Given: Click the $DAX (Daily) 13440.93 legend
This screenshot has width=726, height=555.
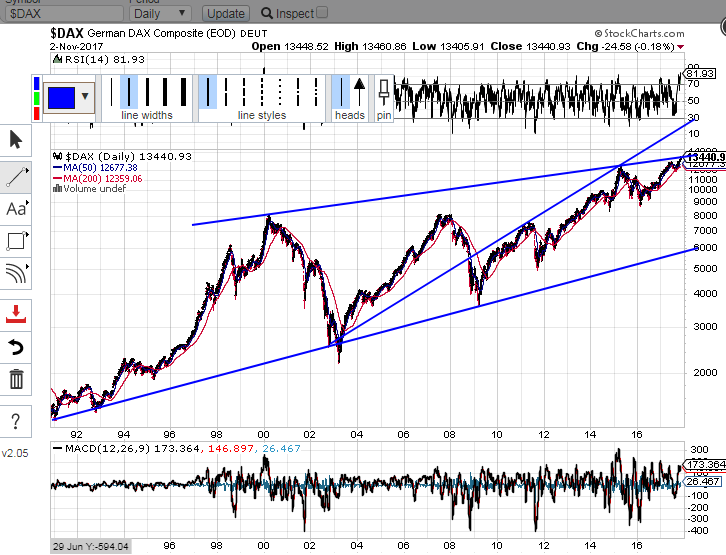Looking at the screenshot, I should 122,156.
